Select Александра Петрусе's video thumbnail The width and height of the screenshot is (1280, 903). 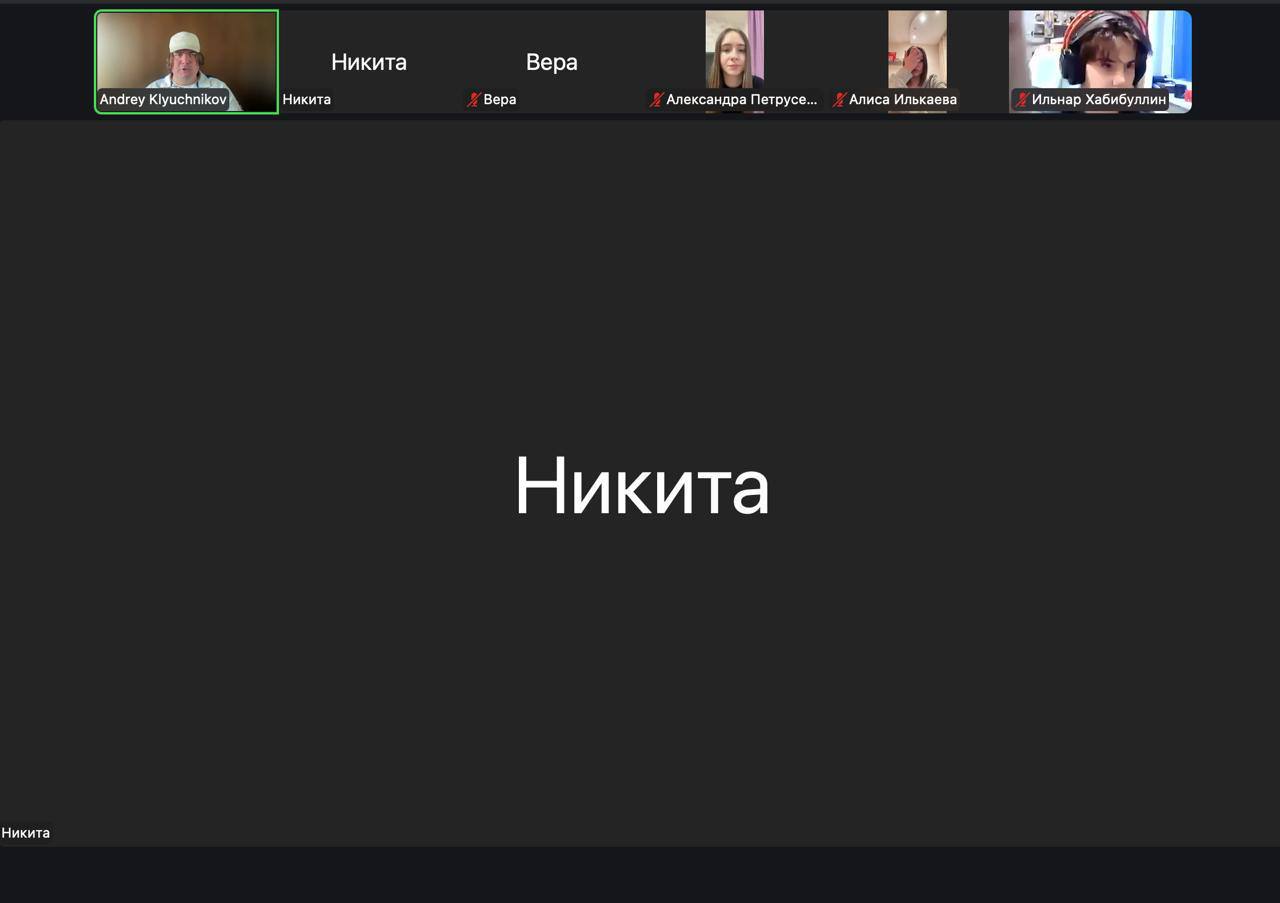(734, 50)
